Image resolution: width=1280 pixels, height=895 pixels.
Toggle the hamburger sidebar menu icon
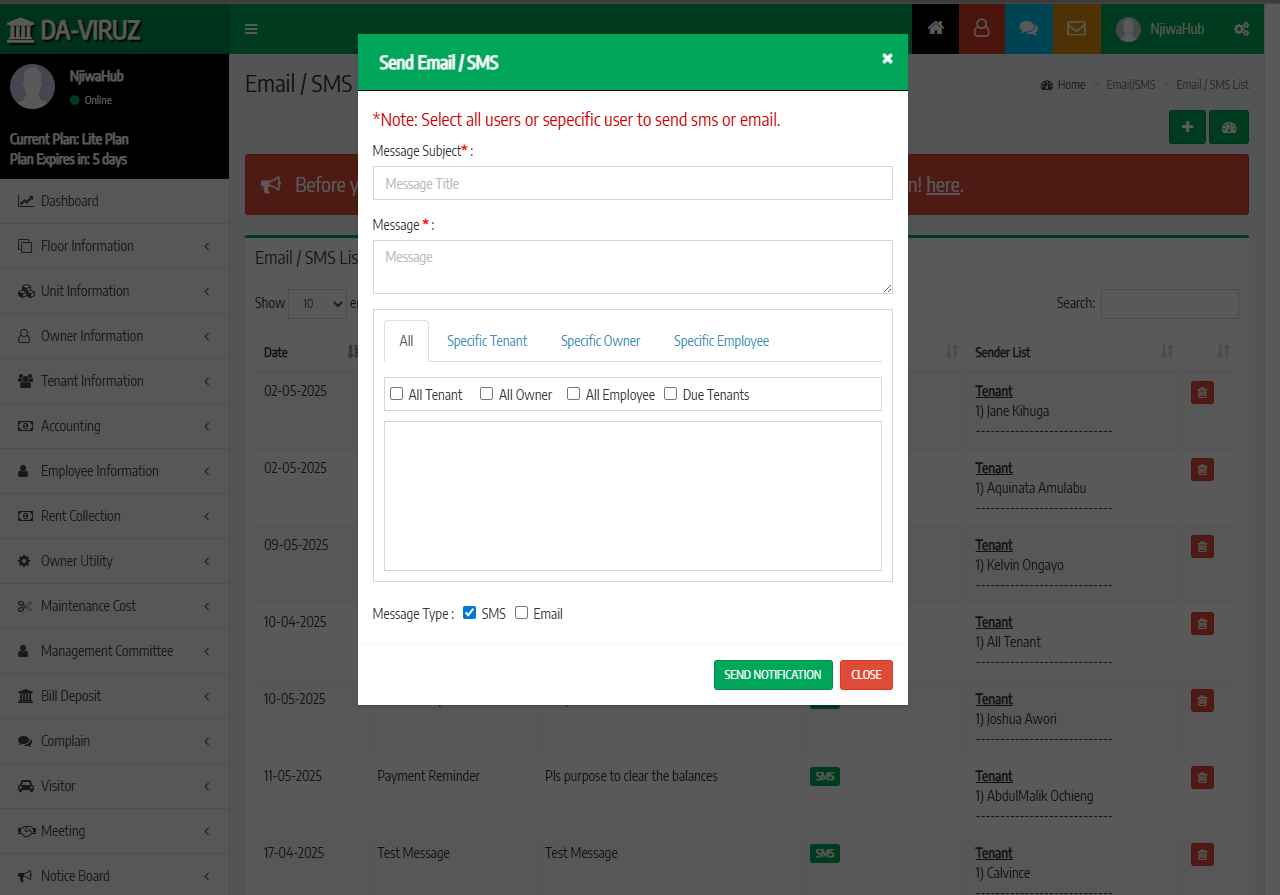[x=251, y=29]
